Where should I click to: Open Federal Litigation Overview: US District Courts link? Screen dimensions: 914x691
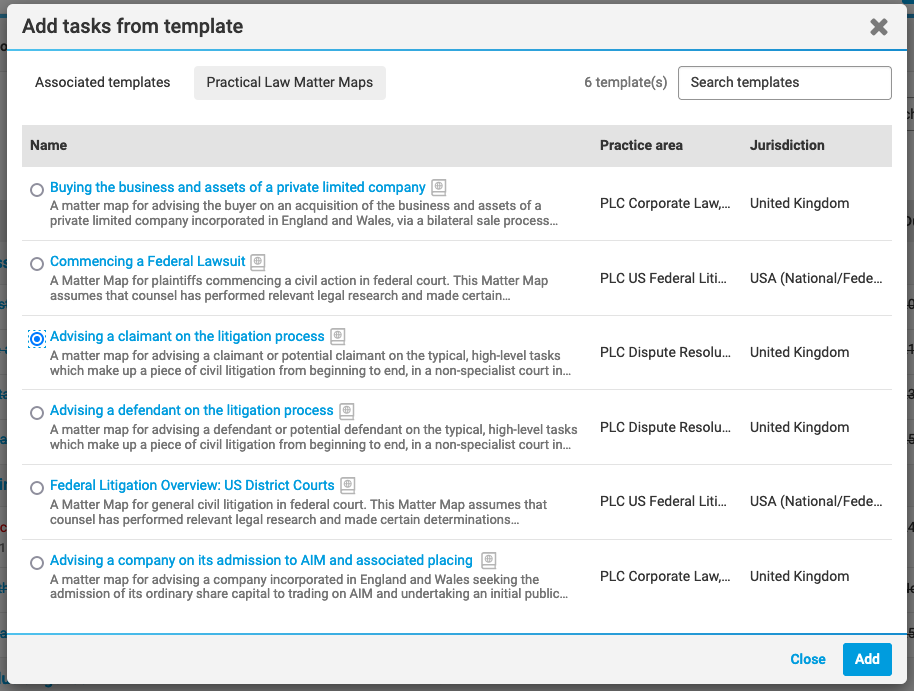click(192, 485)
